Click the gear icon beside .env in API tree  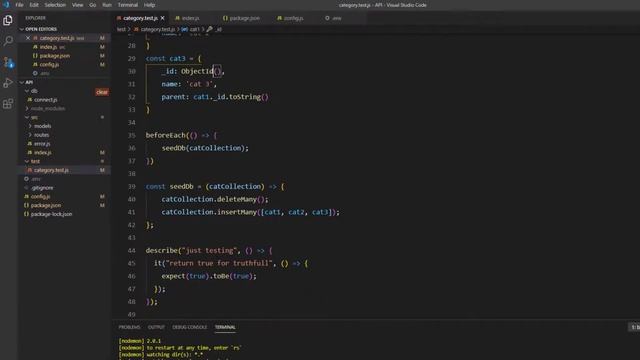(x=27, y=179)
